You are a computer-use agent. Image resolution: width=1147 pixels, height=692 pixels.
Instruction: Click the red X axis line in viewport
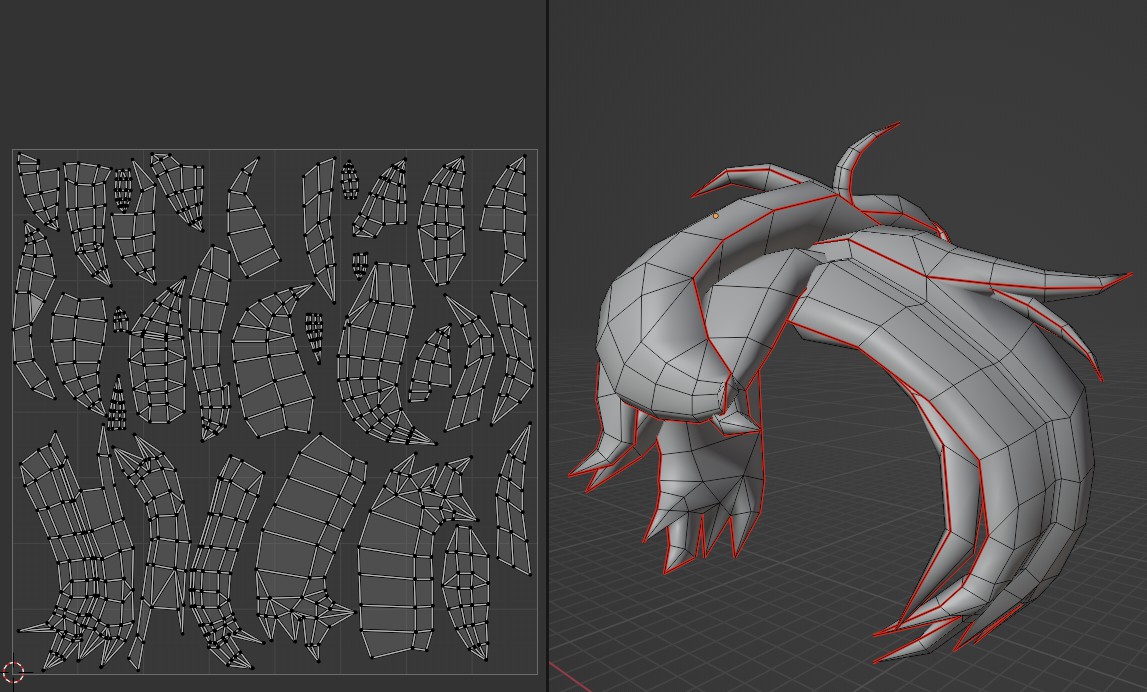click(570, 677)
